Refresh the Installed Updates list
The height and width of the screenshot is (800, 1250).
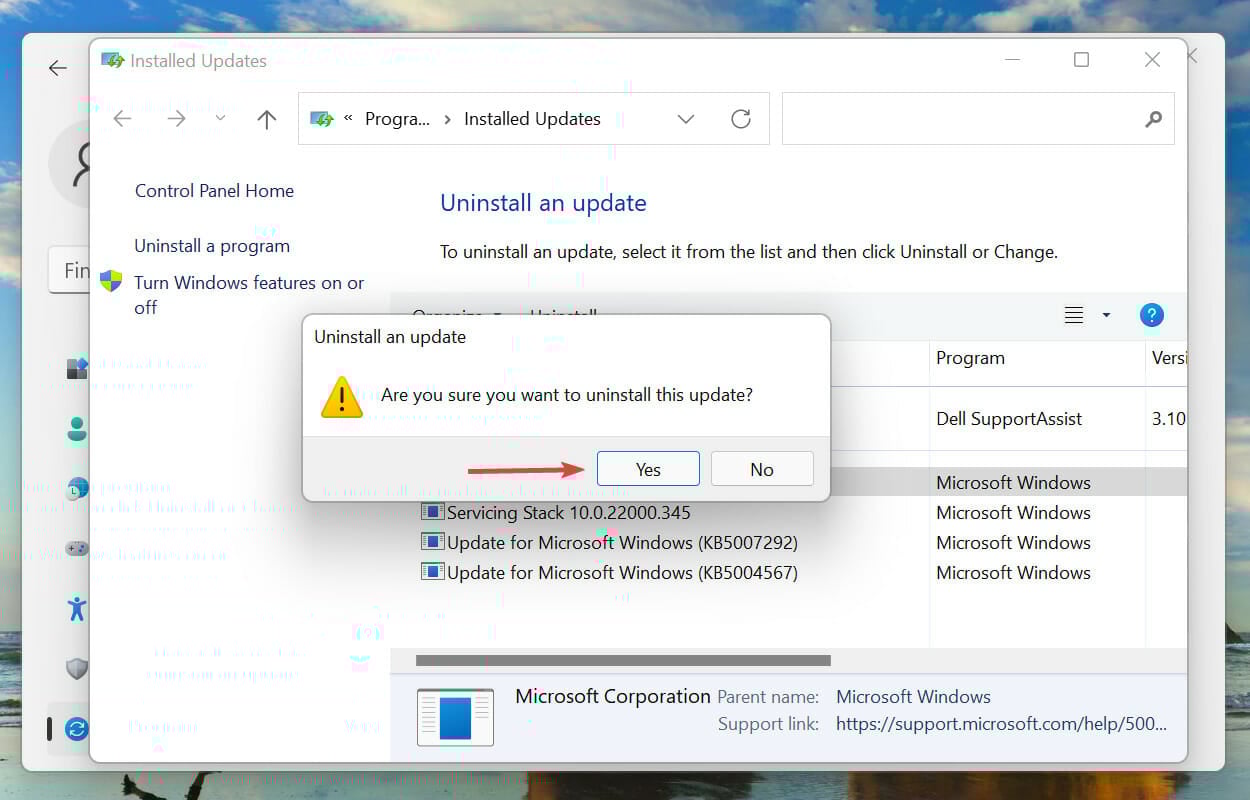coord(741,119)
